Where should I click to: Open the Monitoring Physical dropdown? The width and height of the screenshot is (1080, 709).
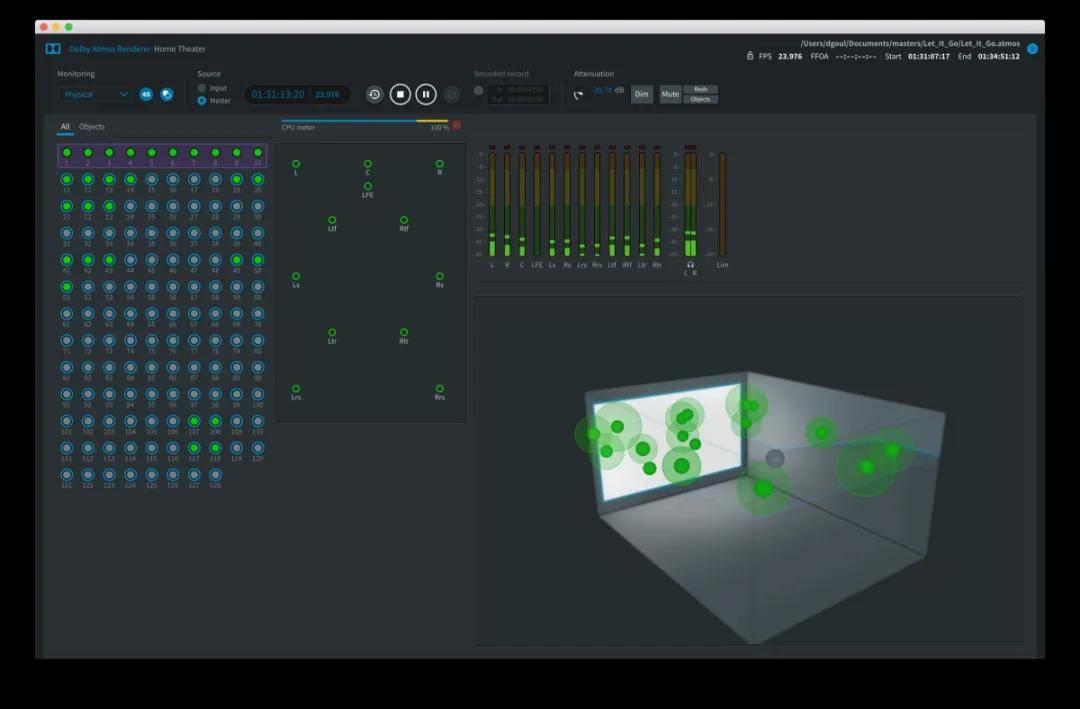pyautogui.click(x=95, y=94)
